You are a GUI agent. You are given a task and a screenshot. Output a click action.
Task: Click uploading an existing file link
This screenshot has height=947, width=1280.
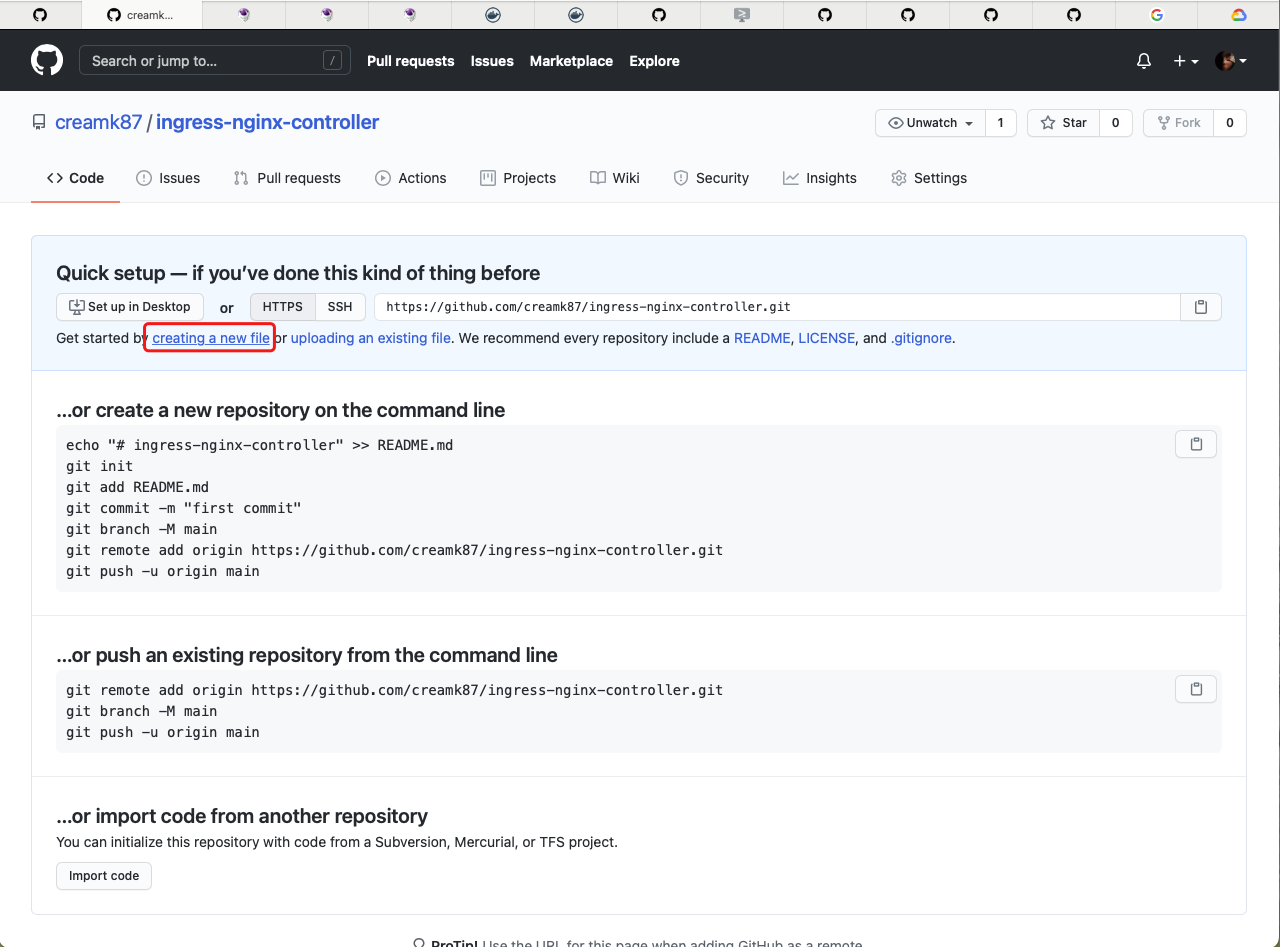click(x=371, y=338)
